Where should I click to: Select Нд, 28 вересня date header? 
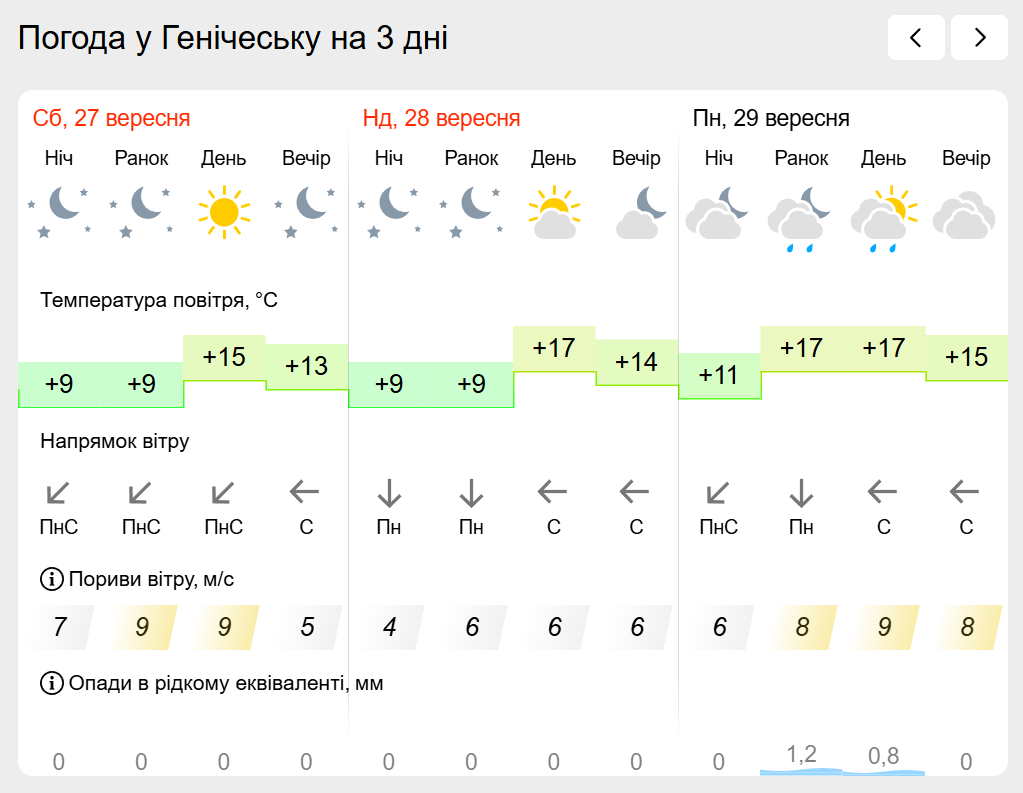click(442, 118)
